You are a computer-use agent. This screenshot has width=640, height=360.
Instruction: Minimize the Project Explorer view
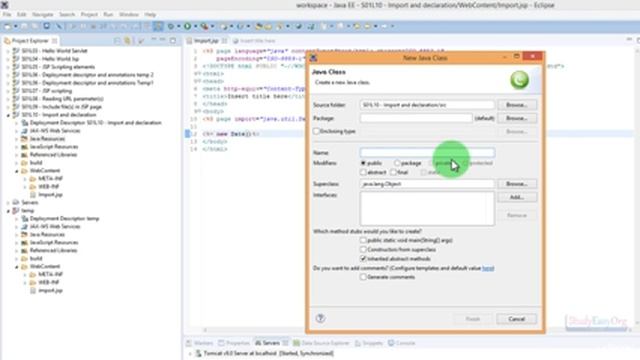(162, 40)
